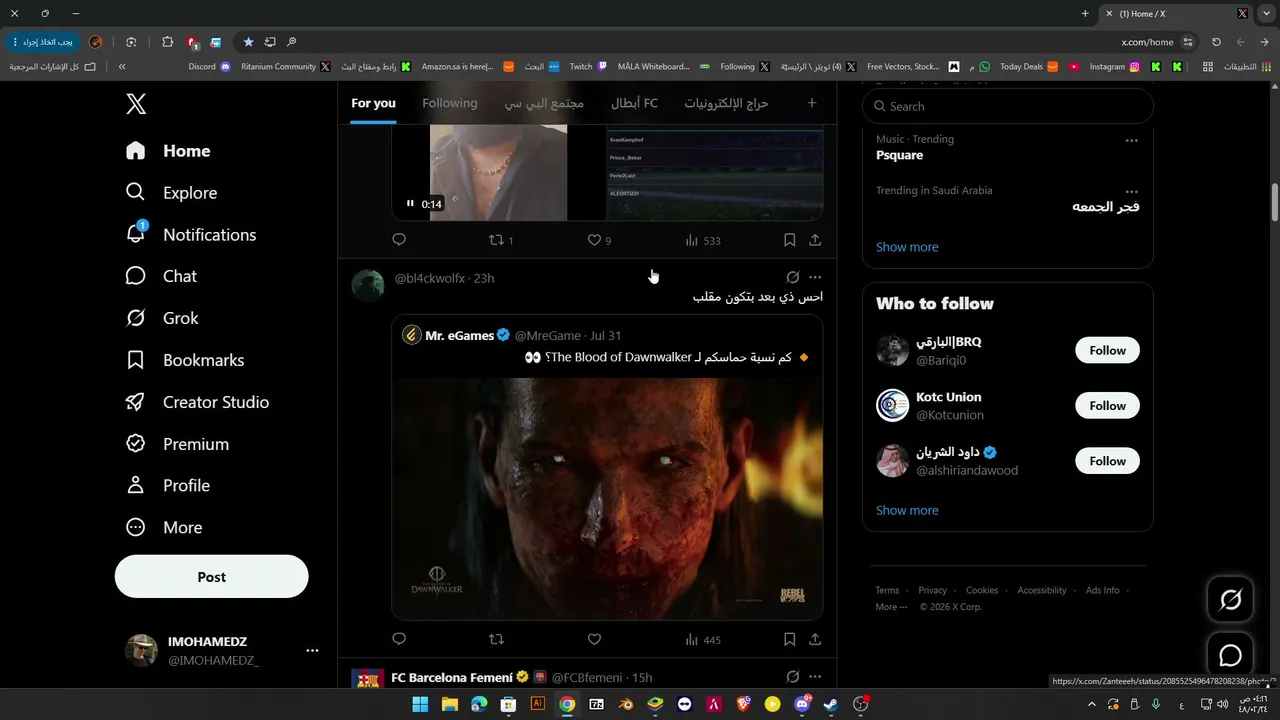The height and width of the screenshot is (720, 1280).
Task: Click the browser address bar x.com/home
Action: coord(1147,42)
